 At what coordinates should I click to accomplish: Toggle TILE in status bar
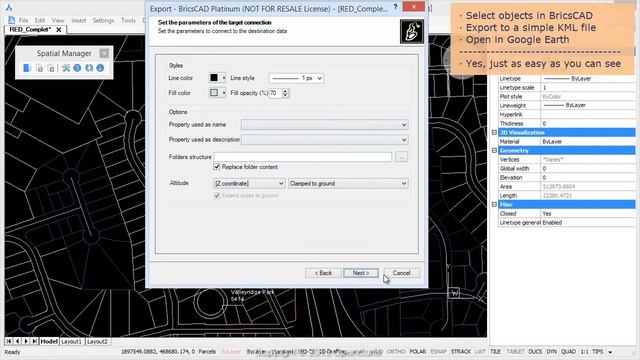coord(496,351)
